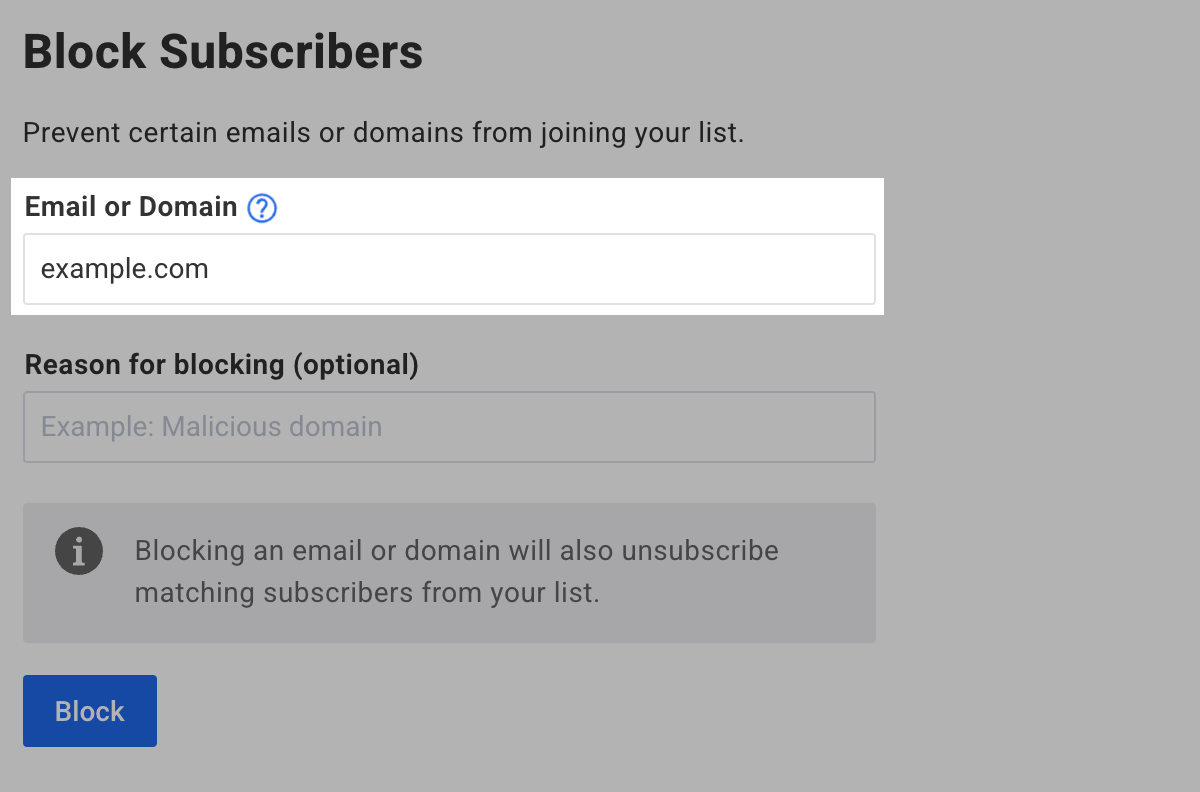This screenshot has height=792, width=1200.
Task: Click the info icon in the notice
Action: 79,551
